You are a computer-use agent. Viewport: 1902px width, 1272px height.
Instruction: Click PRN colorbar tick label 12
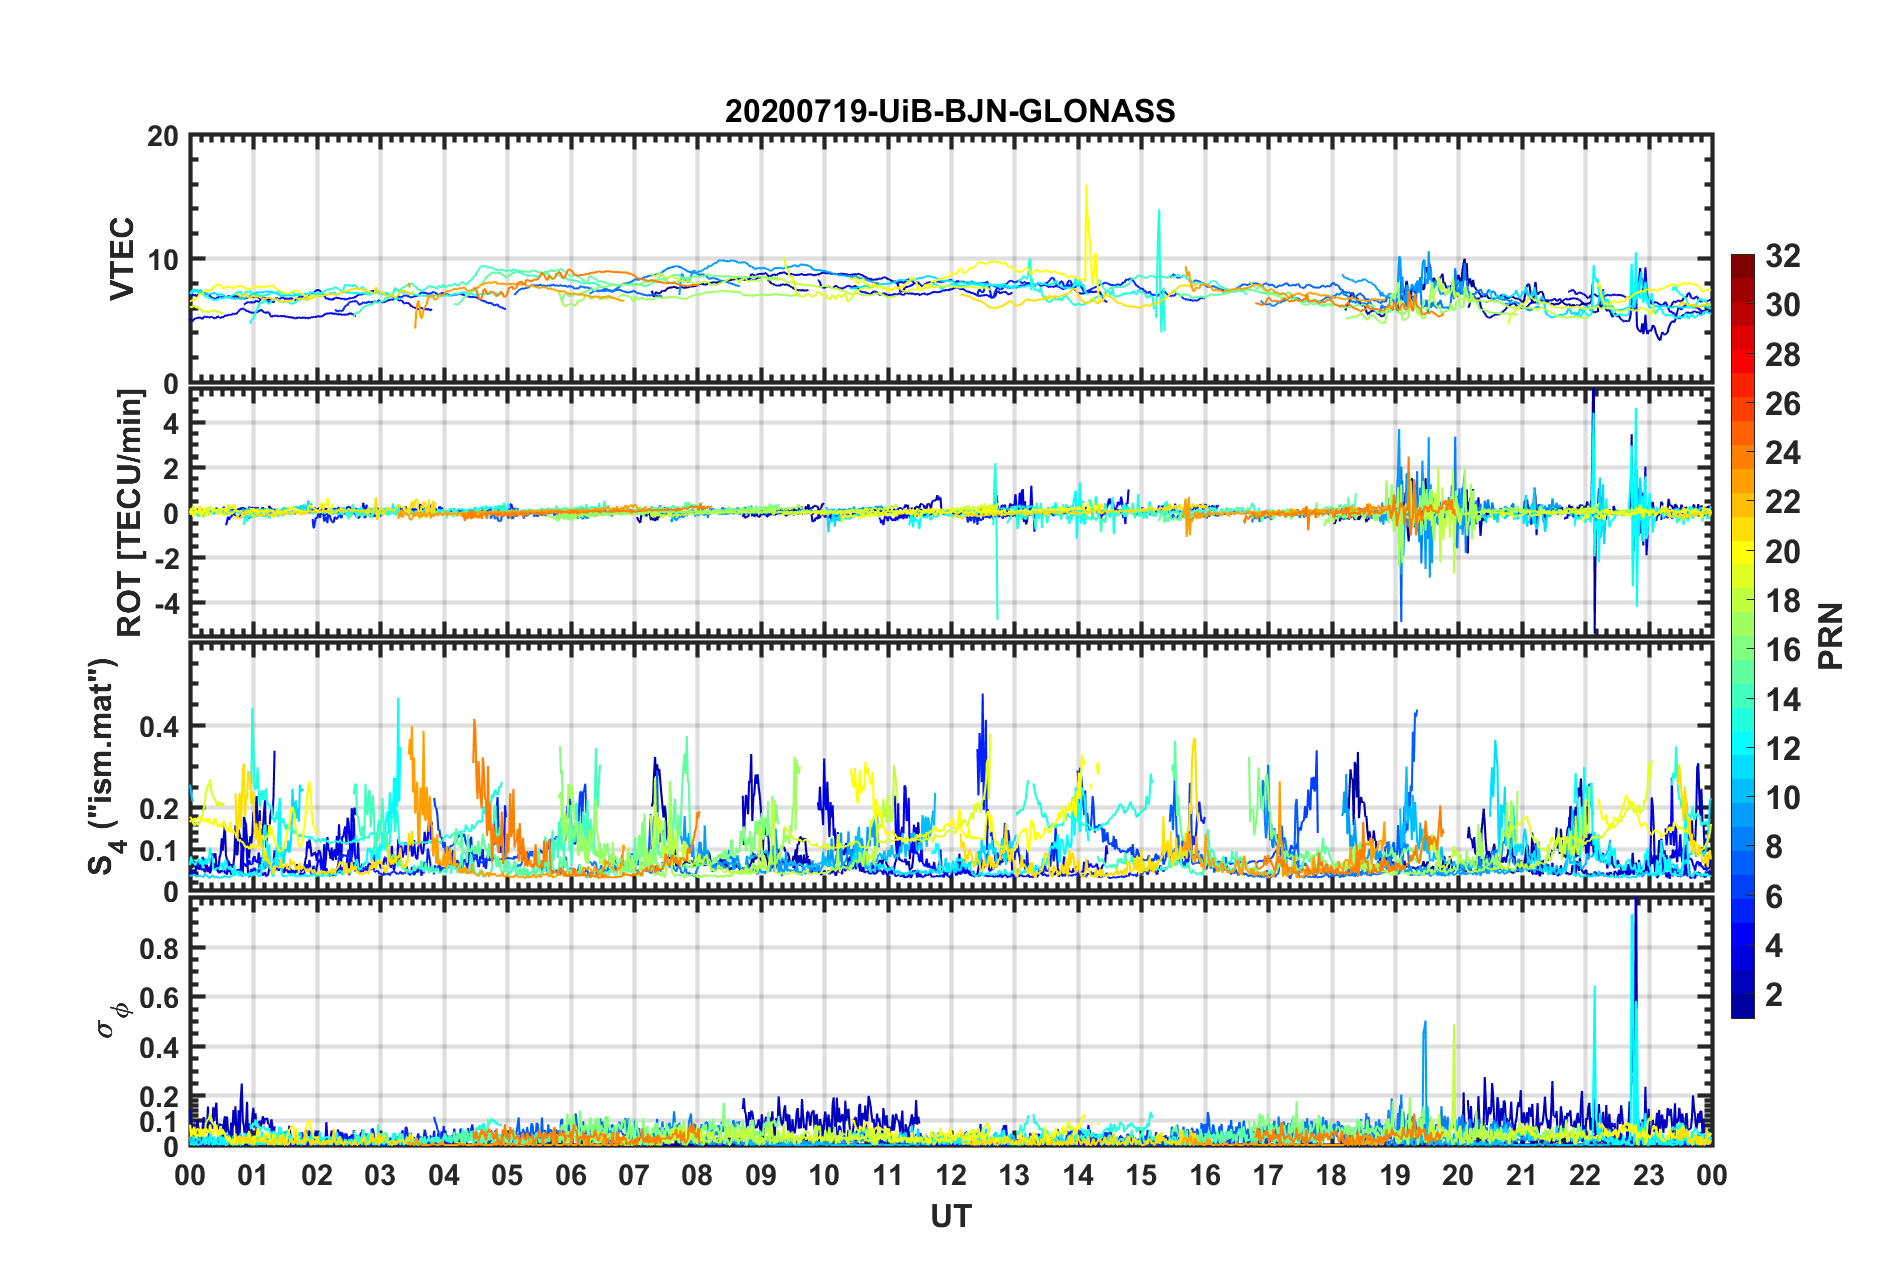[1782, 749]
